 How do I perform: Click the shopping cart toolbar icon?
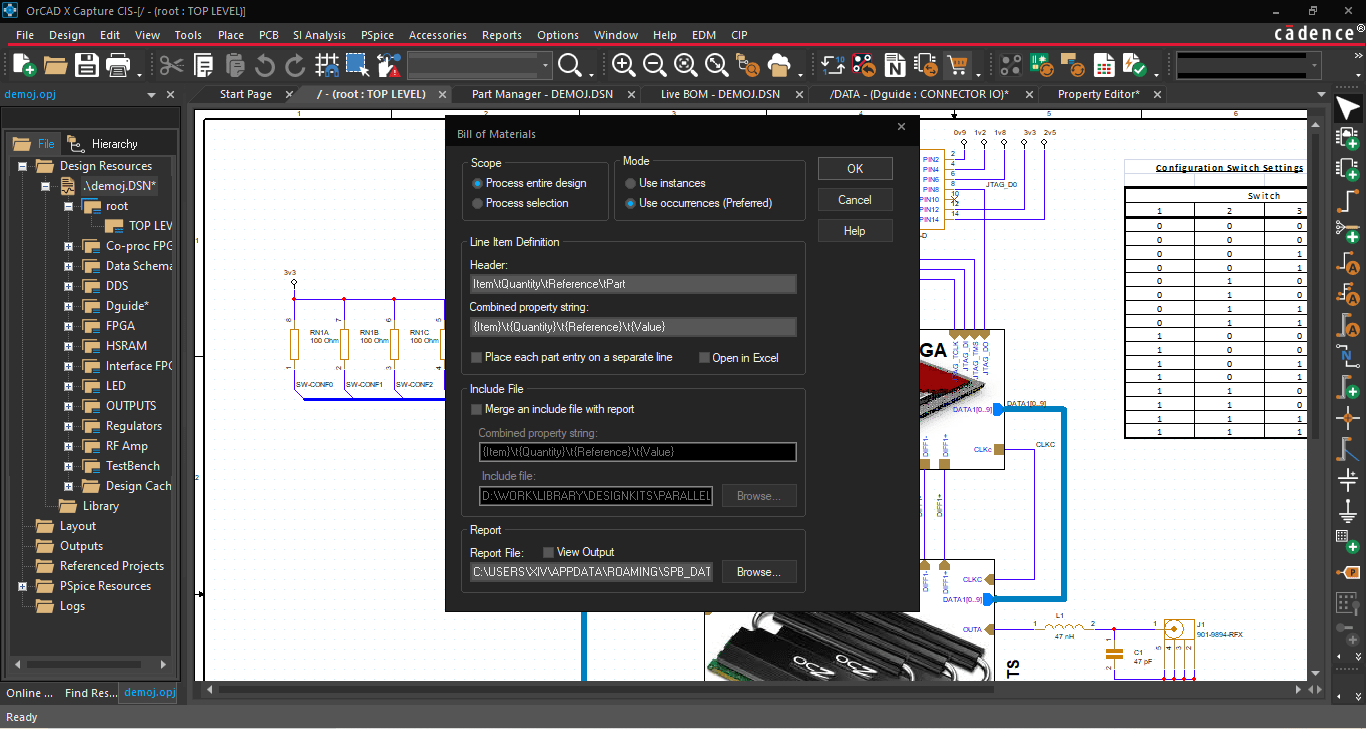(958, 66)
